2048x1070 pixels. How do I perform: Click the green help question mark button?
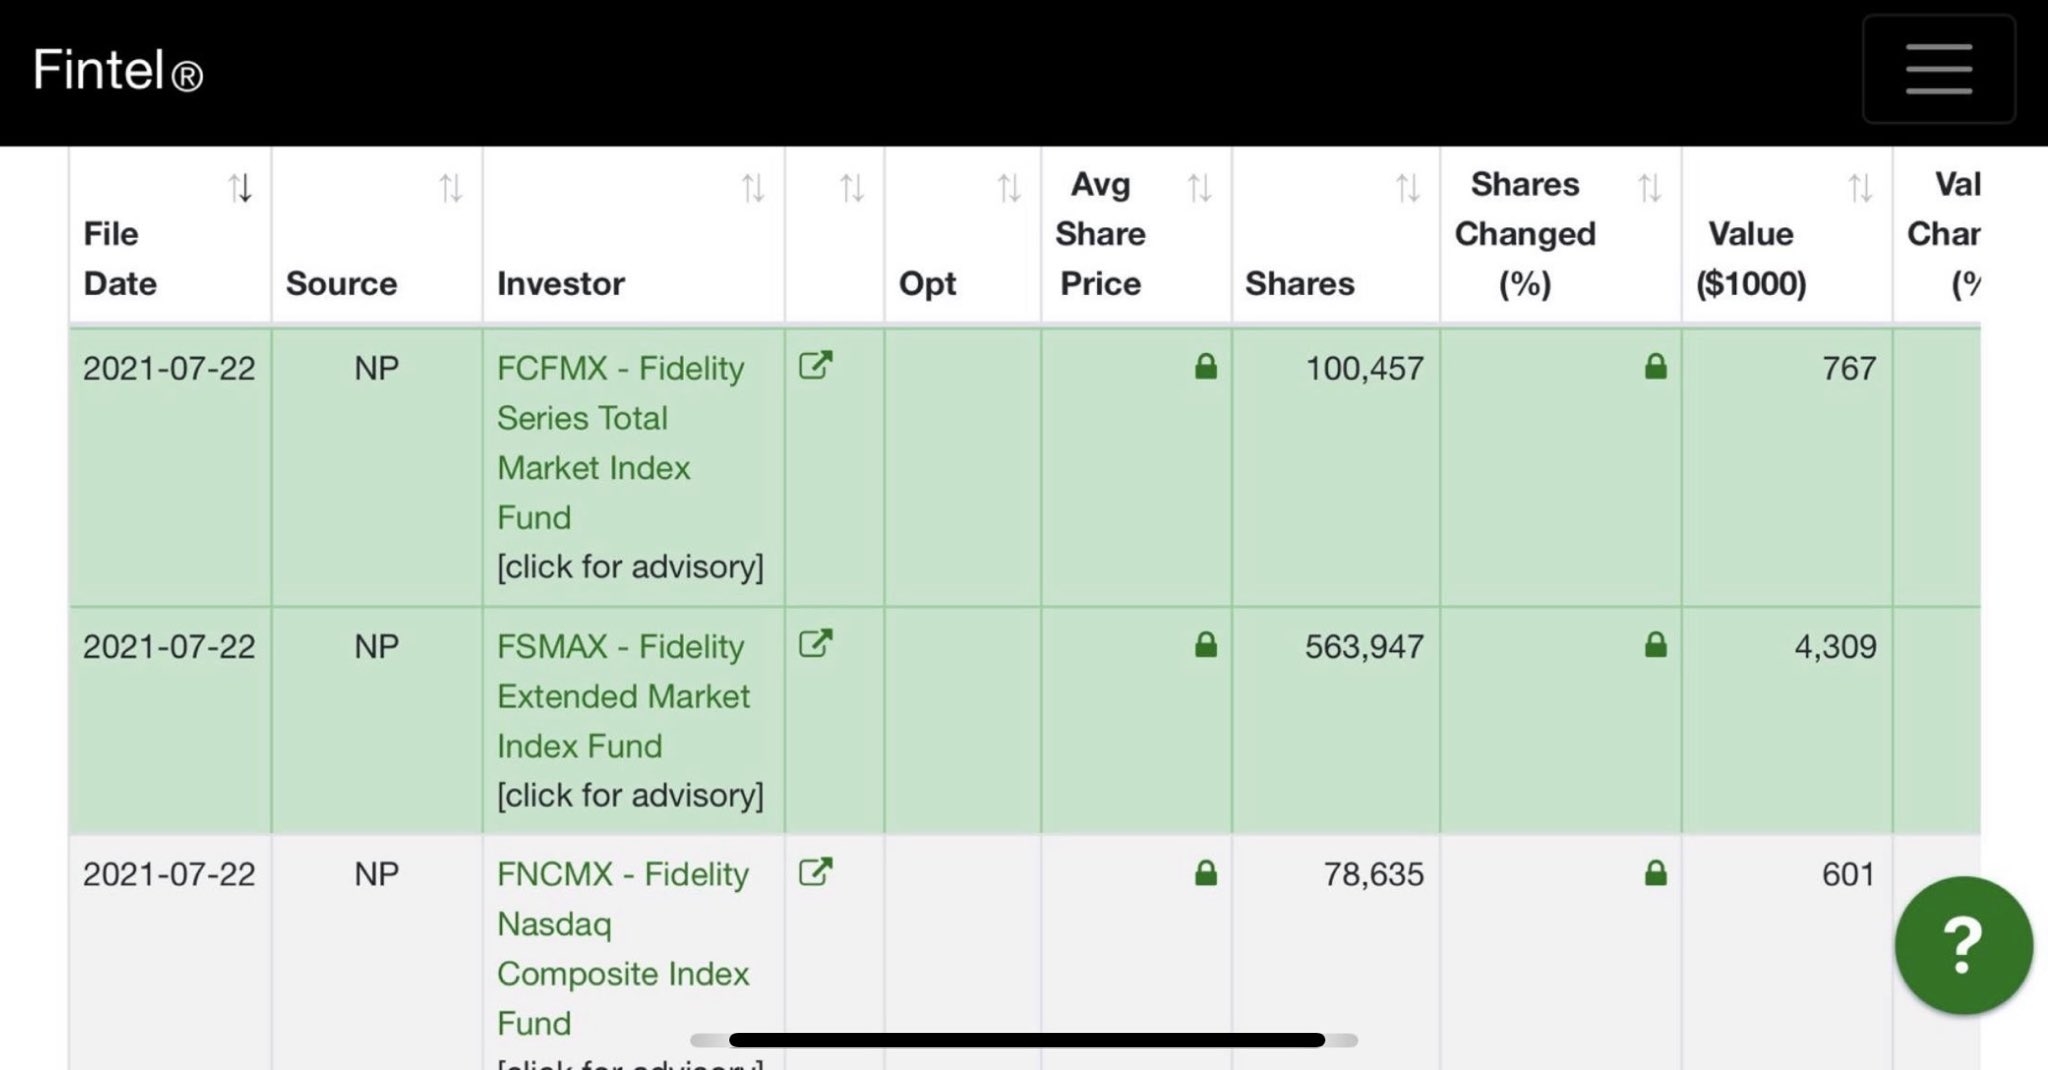[1963, 945]
